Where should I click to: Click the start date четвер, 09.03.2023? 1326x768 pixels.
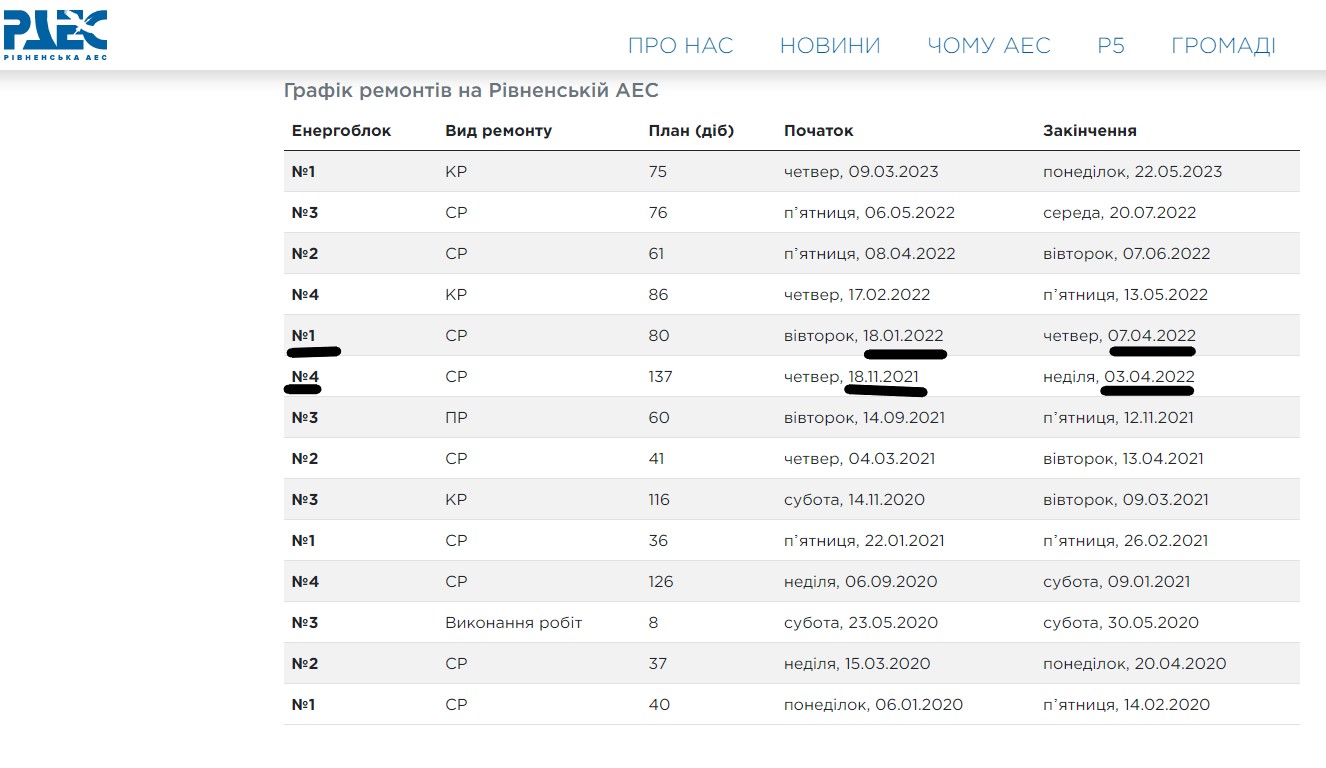click(860, 172)
